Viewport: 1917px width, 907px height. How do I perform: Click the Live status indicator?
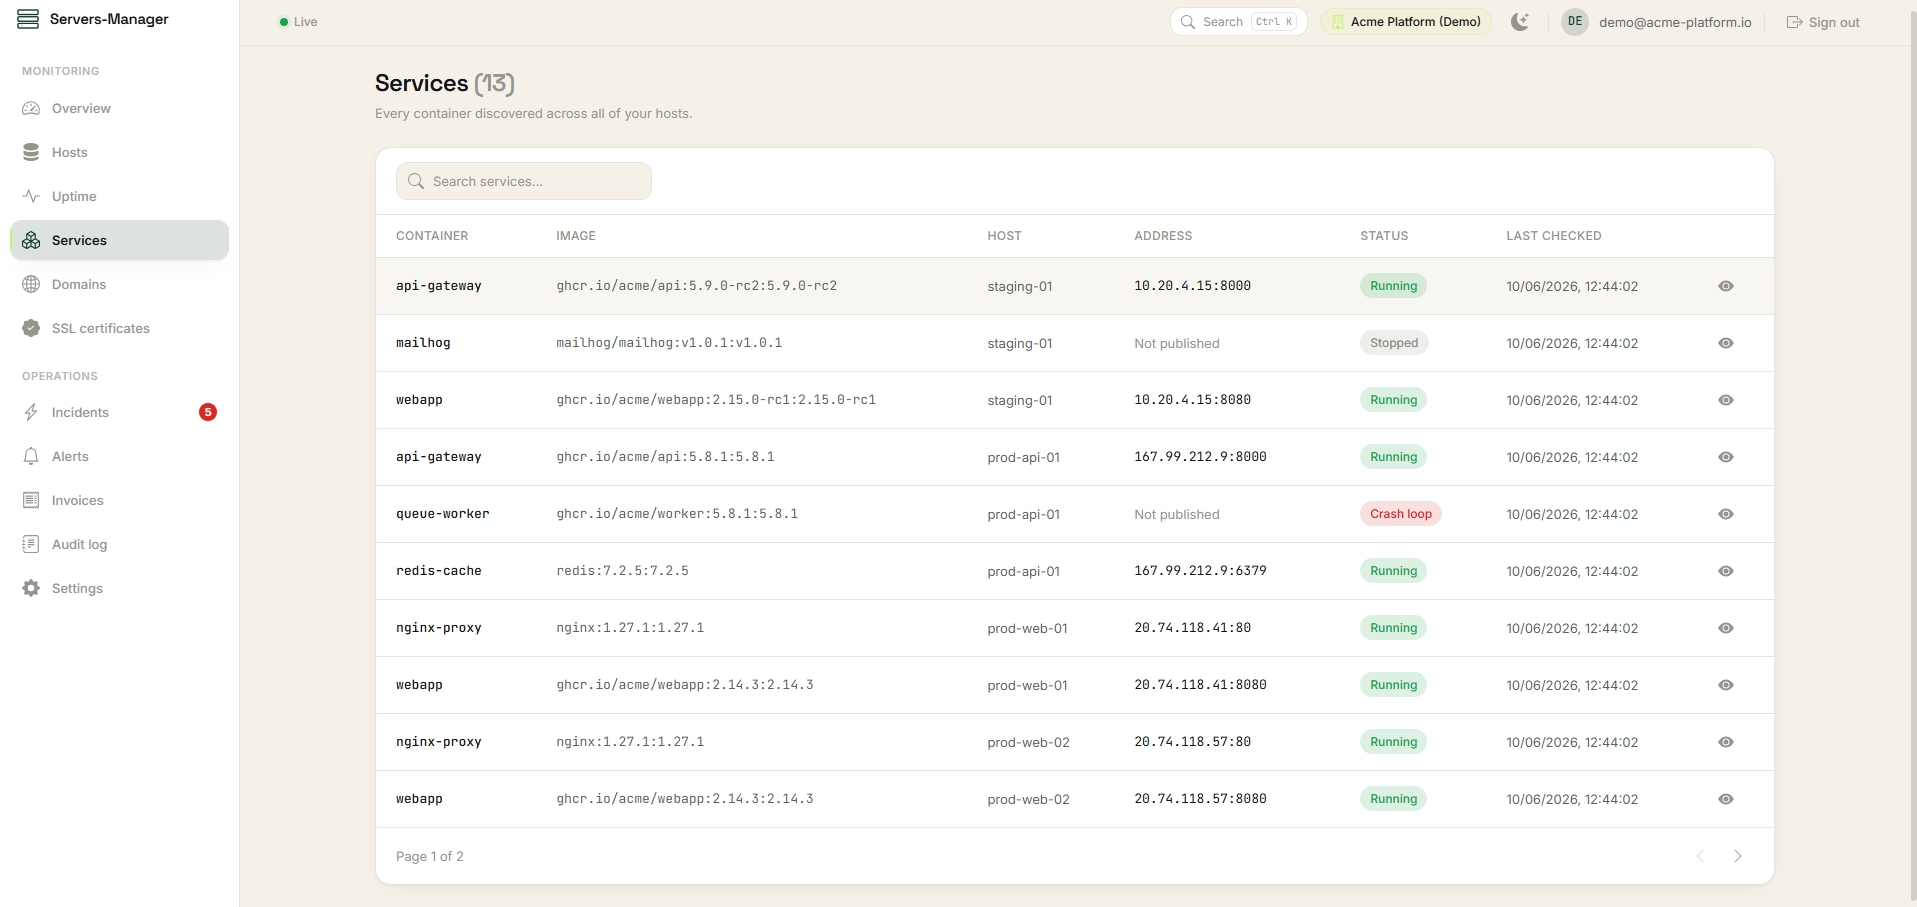pos(298,22)
